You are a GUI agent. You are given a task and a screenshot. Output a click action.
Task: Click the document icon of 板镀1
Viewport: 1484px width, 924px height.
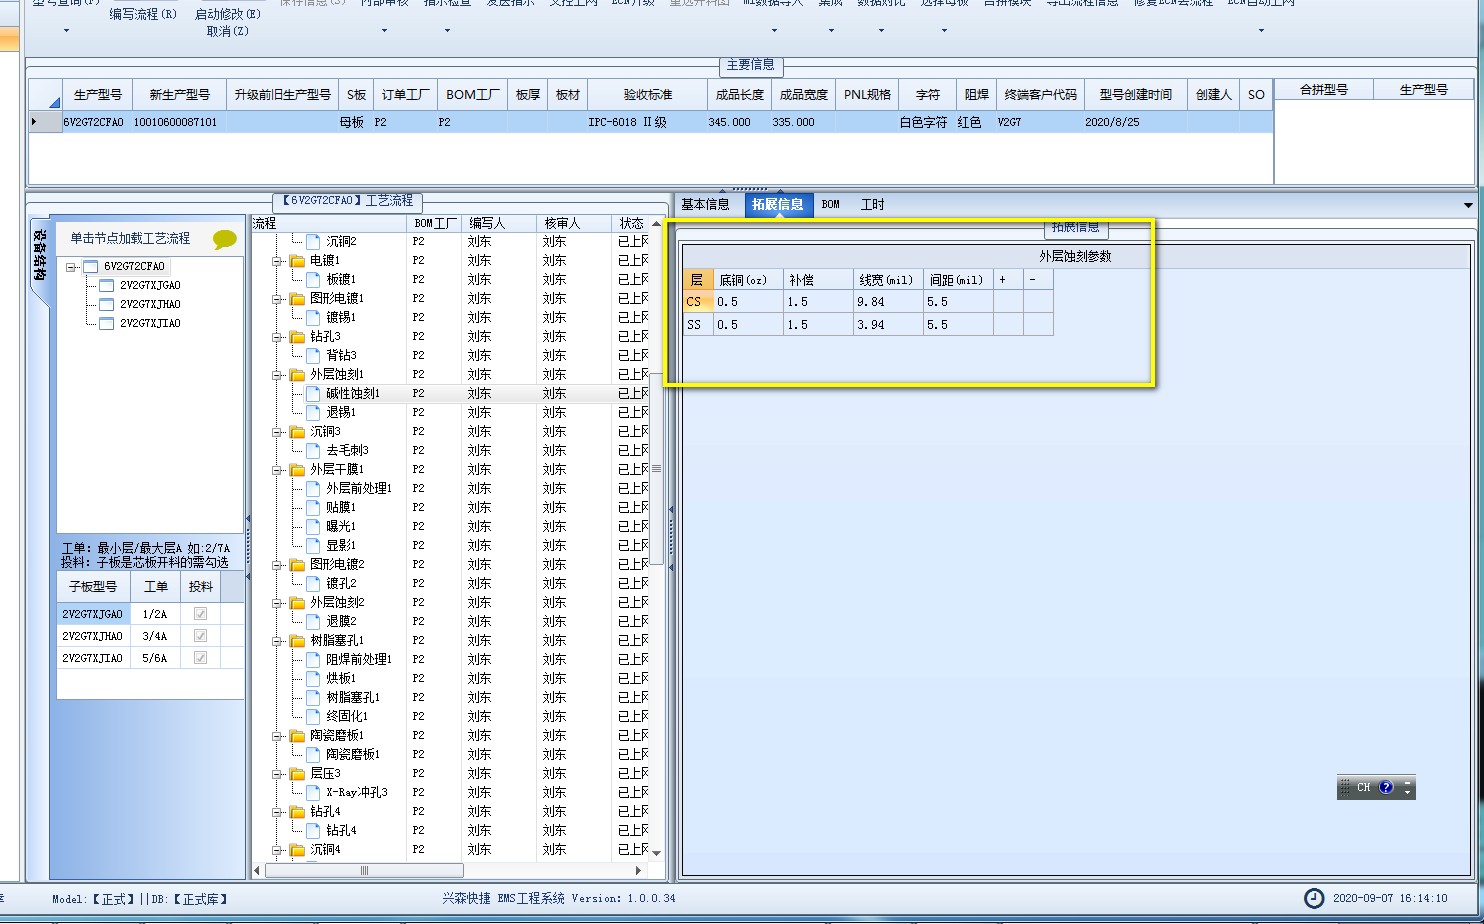click(313, 279)
